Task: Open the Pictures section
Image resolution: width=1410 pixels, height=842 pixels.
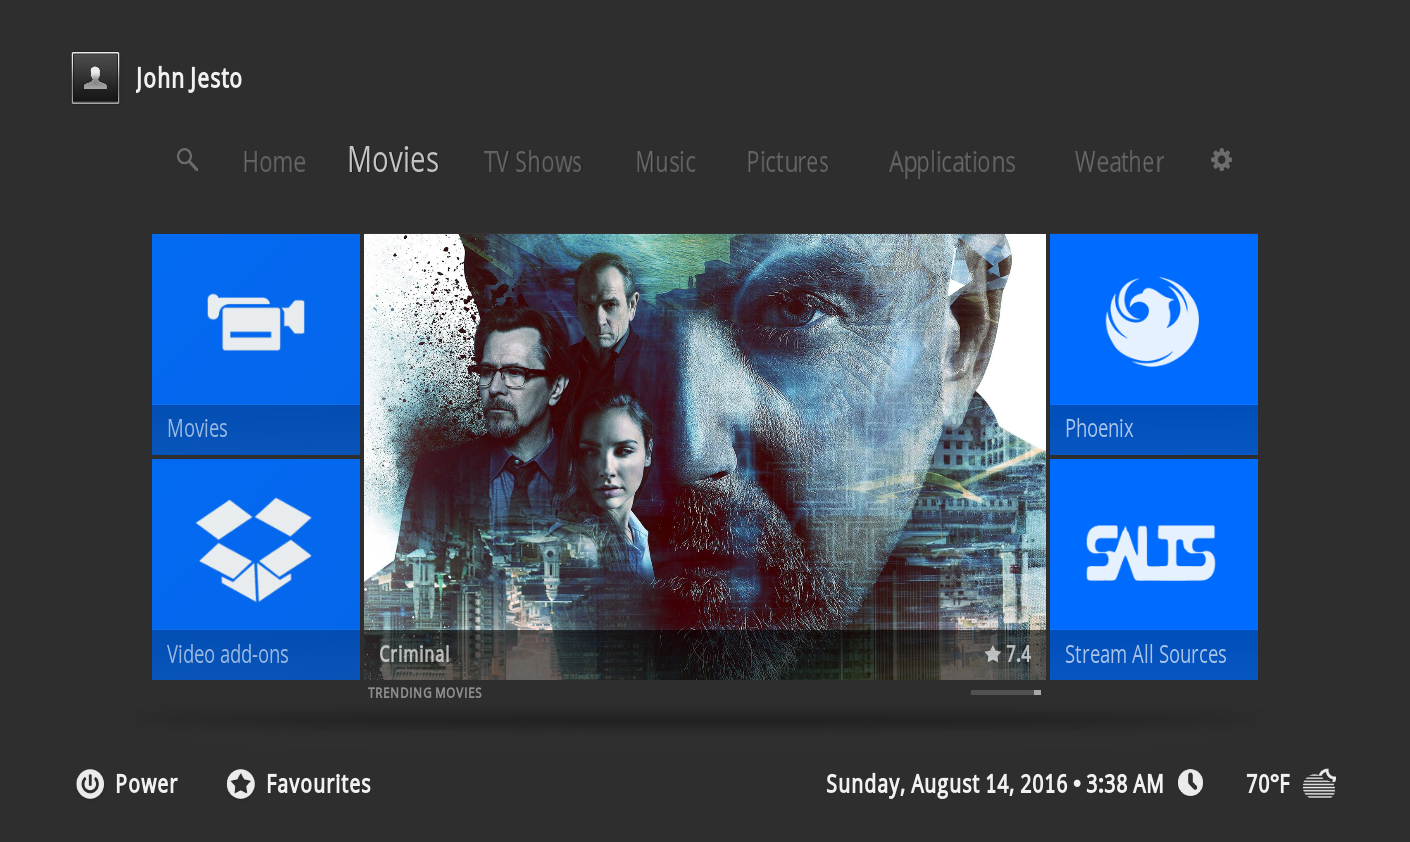Action: point(788,162)
